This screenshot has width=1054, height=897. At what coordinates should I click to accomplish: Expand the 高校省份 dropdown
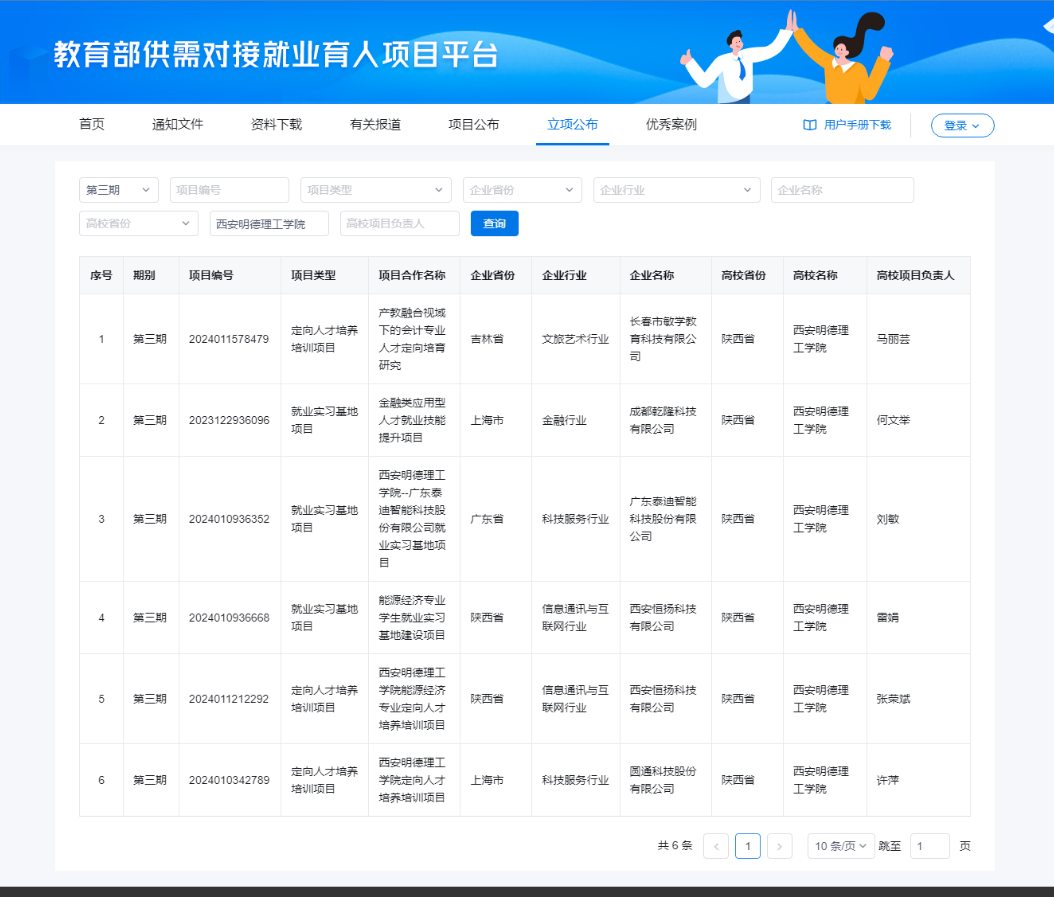click(138, 223)
